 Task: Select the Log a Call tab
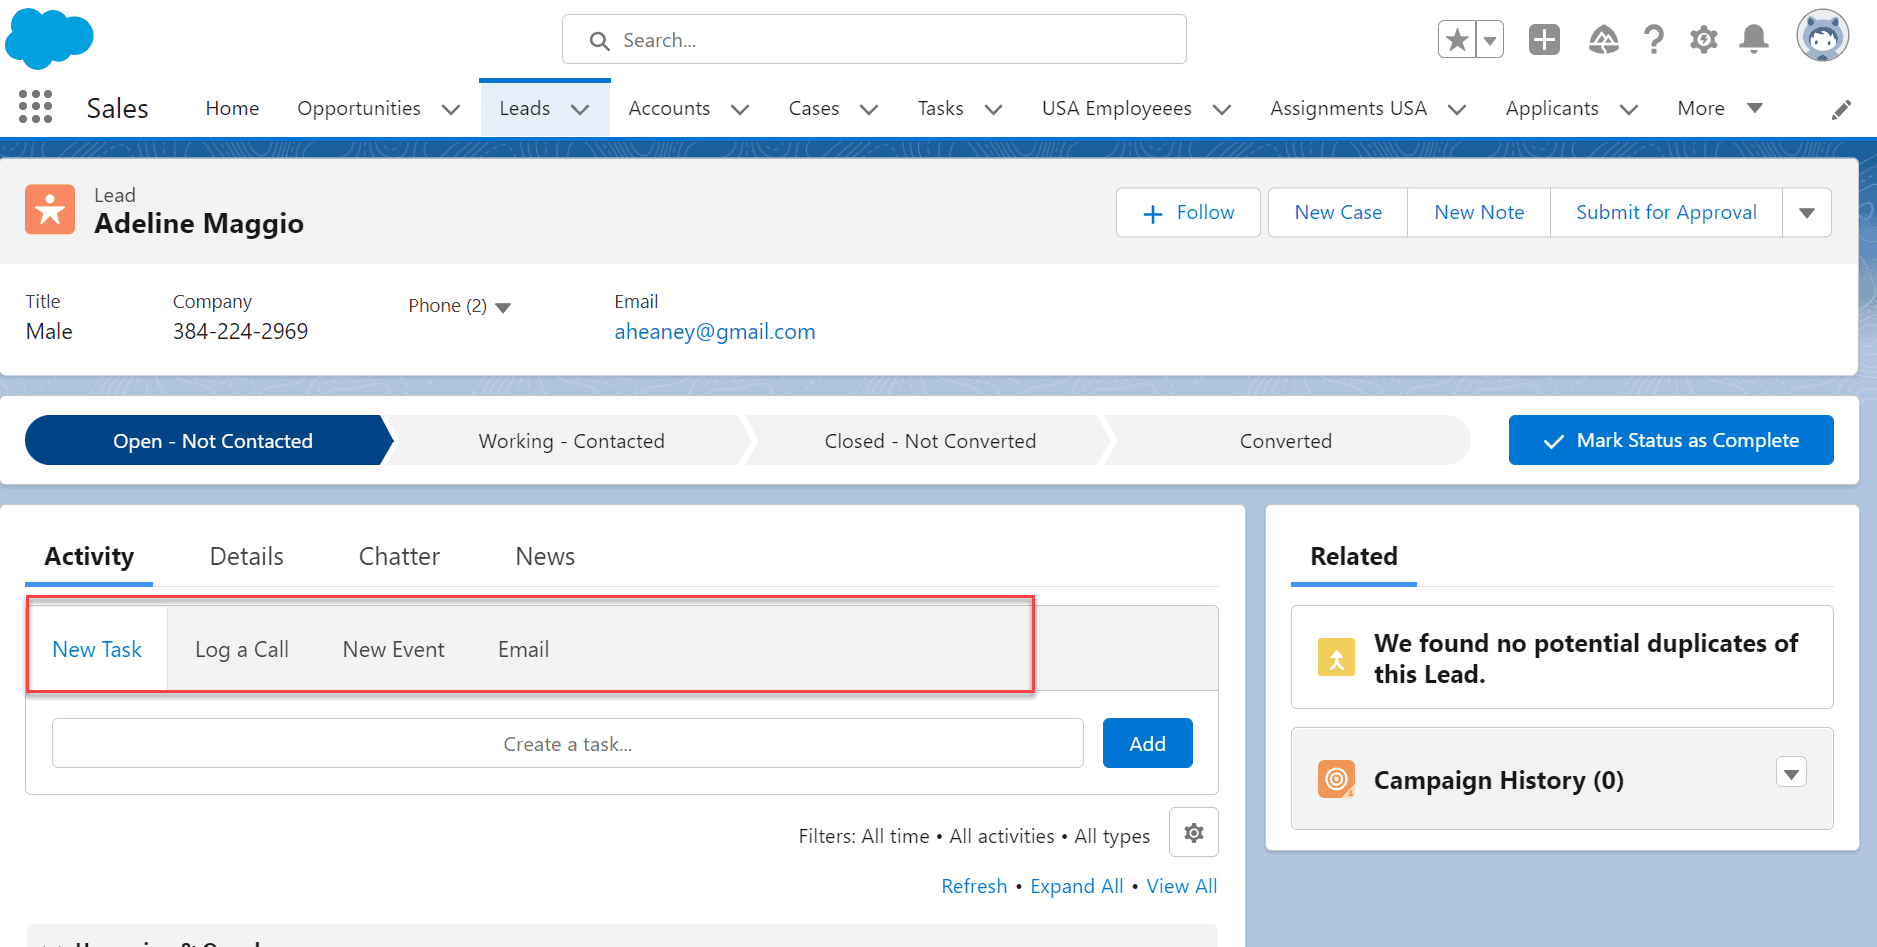[242, 648]
